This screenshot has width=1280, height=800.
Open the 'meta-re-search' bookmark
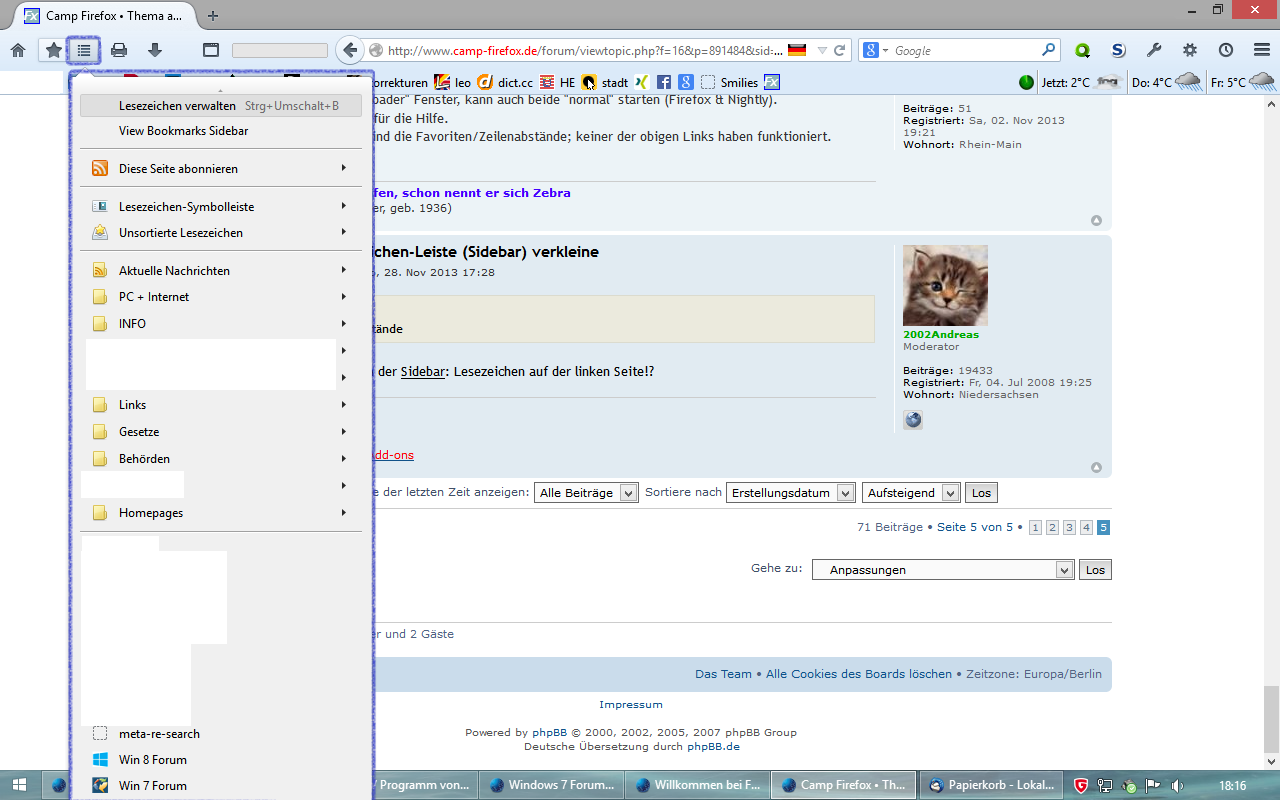click(x=221, y=734)
